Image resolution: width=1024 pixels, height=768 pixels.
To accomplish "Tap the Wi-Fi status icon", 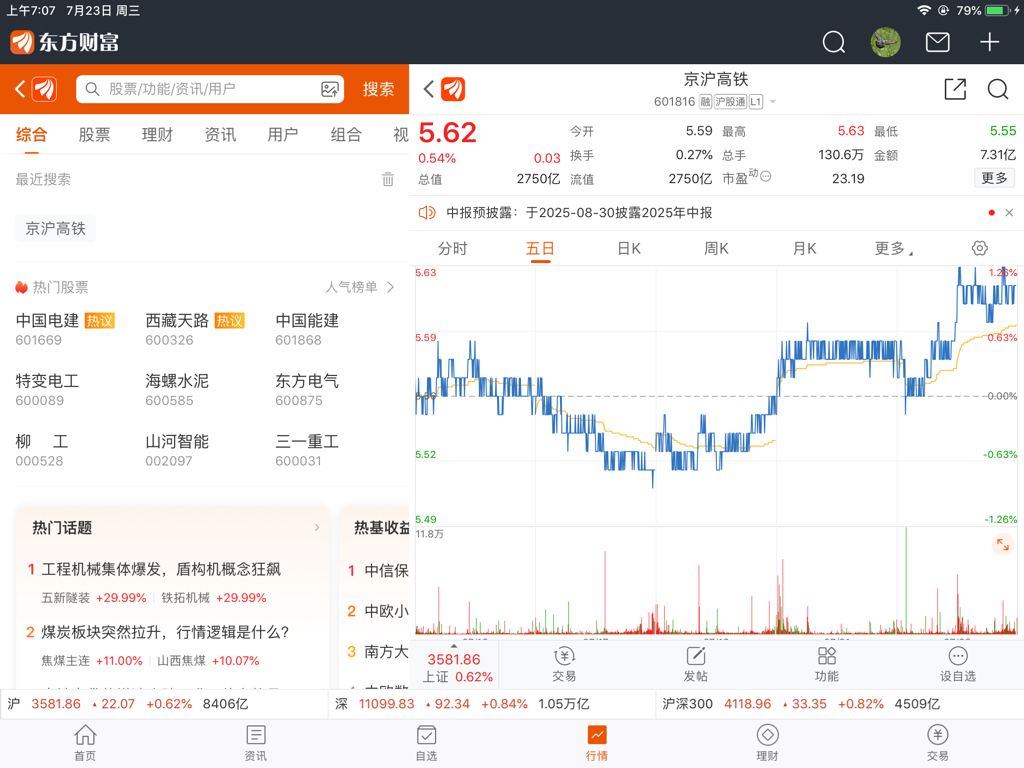I will (923, 10).
